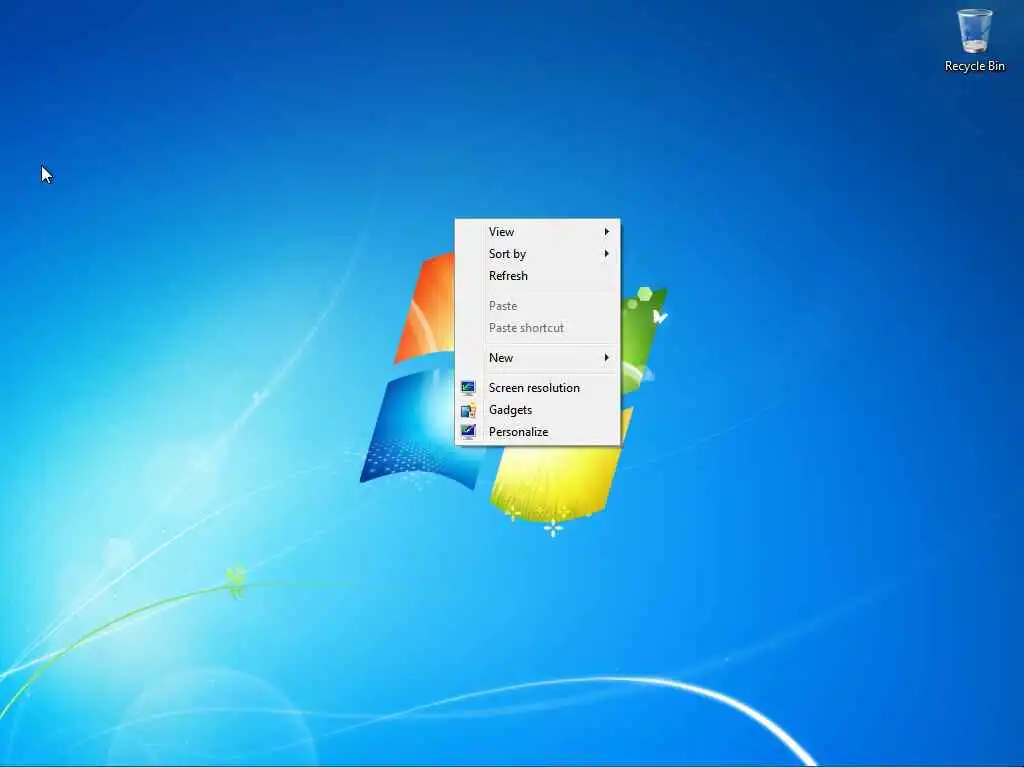Open the View submenu
Viewport: 1024px width, 768px height.
click(x=537, y=232)
